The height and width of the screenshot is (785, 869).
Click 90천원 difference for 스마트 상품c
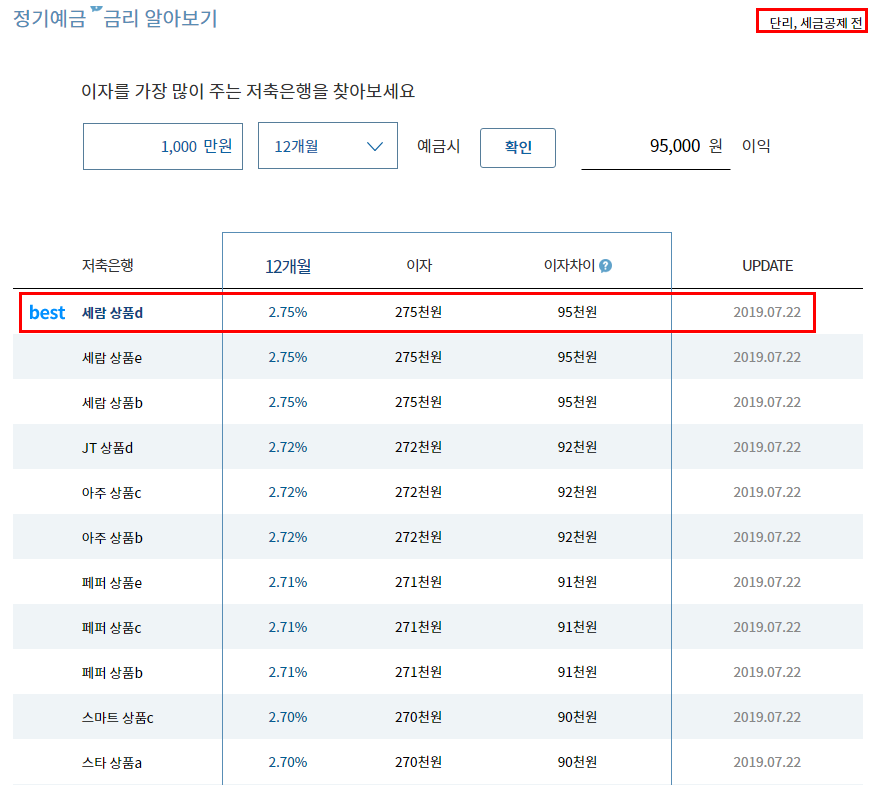pos(577,717)
